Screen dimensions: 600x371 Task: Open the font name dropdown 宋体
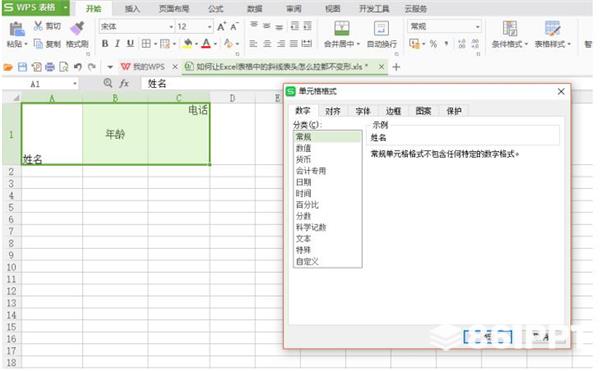pyautogui.click(x=171, y=27)
